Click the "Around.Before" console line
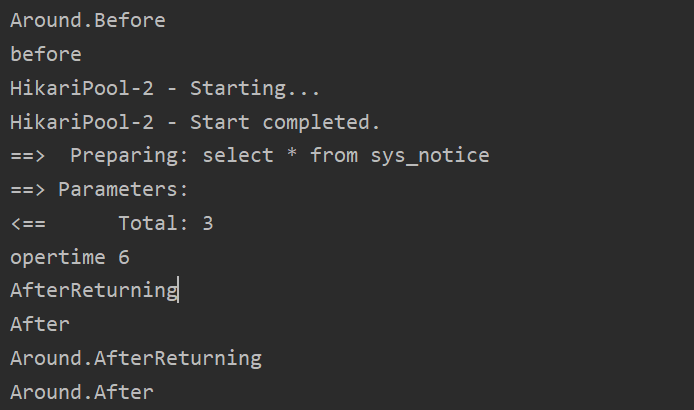 [x=88, y=20]
